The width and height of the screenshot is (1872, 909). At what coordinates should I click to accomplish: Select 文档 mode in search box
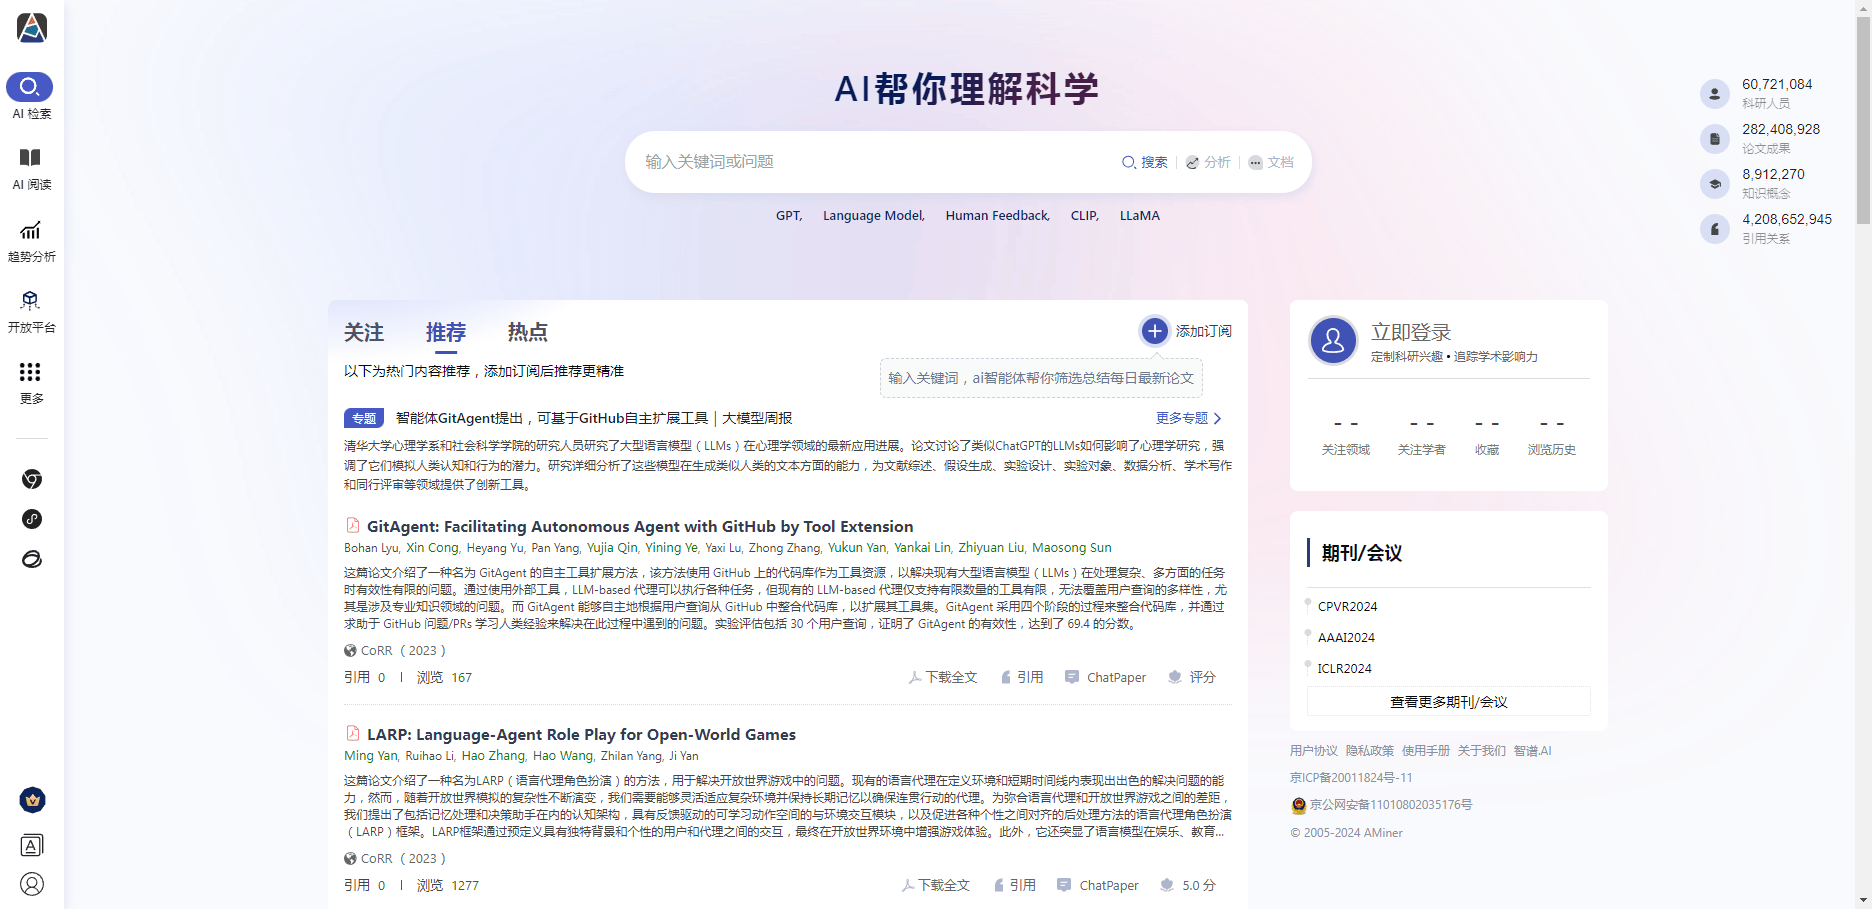1271,162
